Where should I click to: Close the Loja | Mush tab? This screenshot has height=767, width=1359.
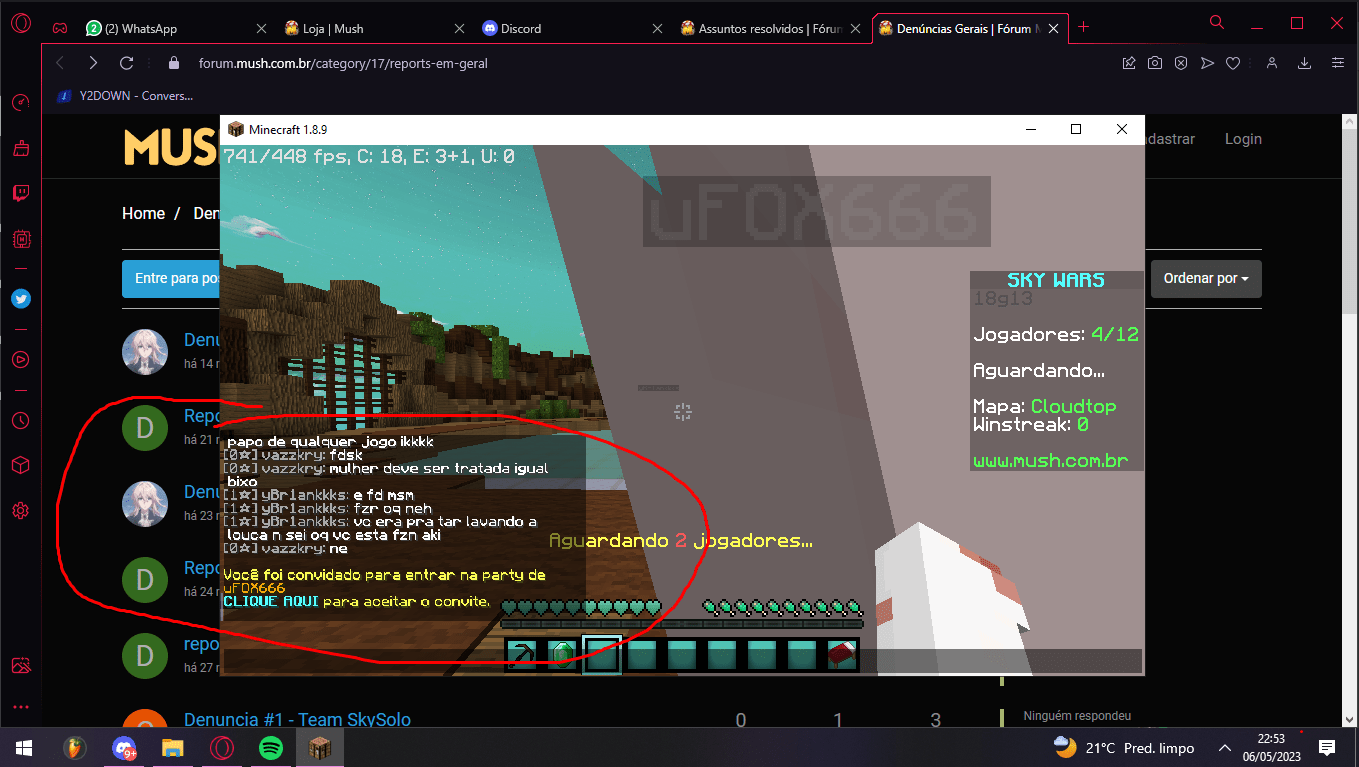459,28
